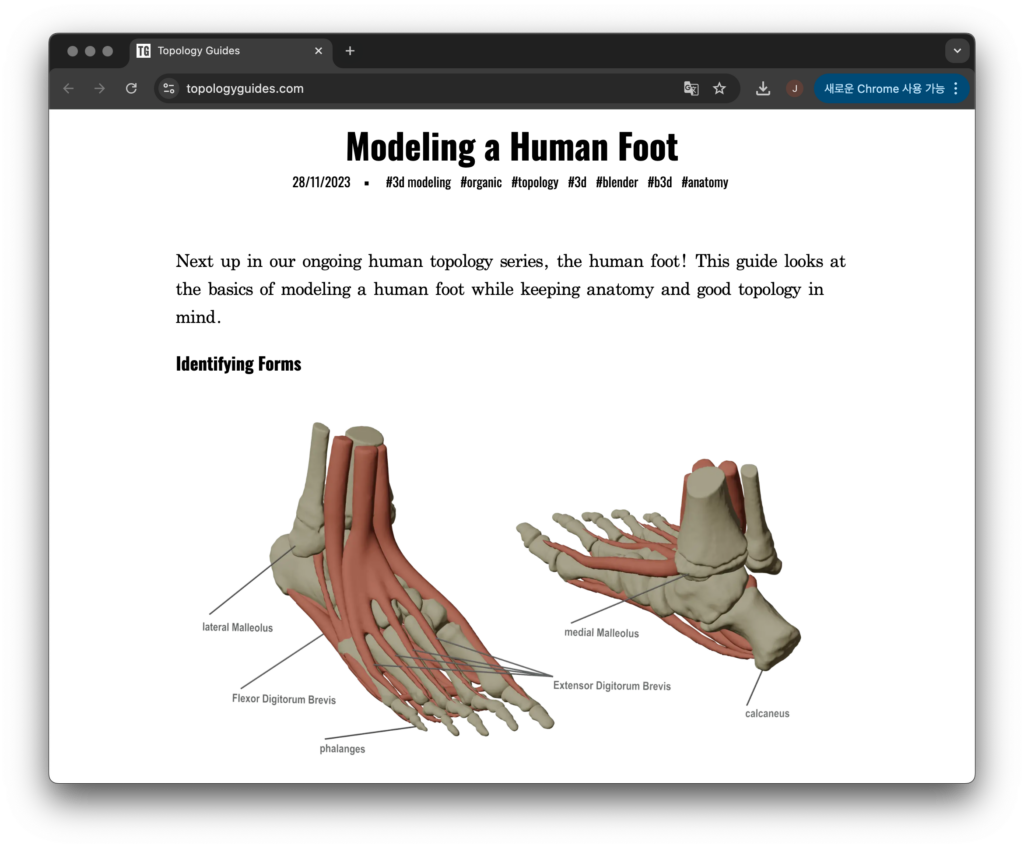Follow the #3d modeling tag link
The height and width of the screenshot is (848, 1024).
point(418,182)
